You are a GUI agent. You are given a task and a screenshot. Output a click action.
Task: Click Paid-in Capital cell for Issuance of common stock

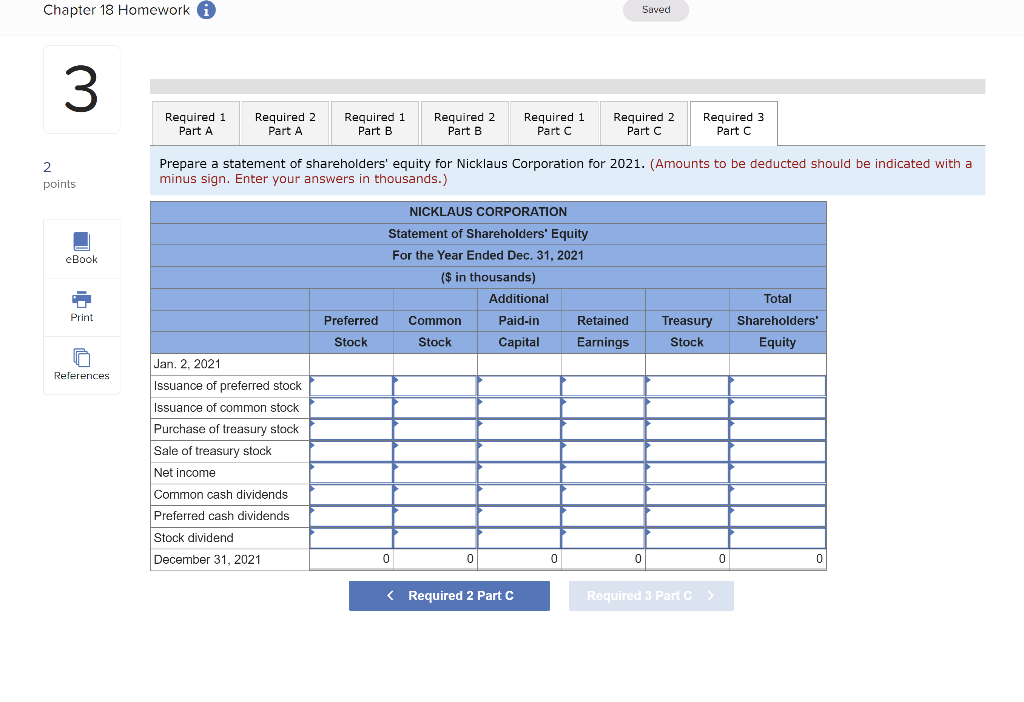pyautogui.click(x=519, y=407)
